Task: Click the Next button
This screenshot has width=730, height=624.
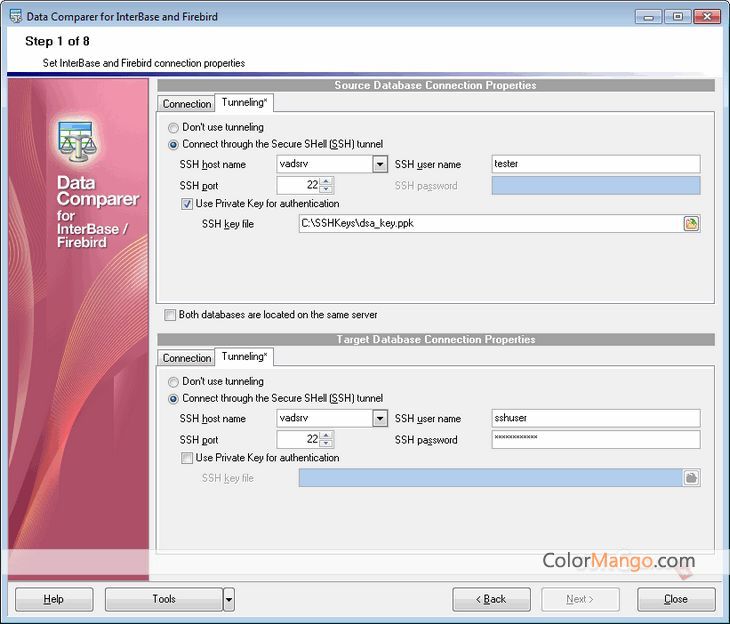Action: coord(580,599)
